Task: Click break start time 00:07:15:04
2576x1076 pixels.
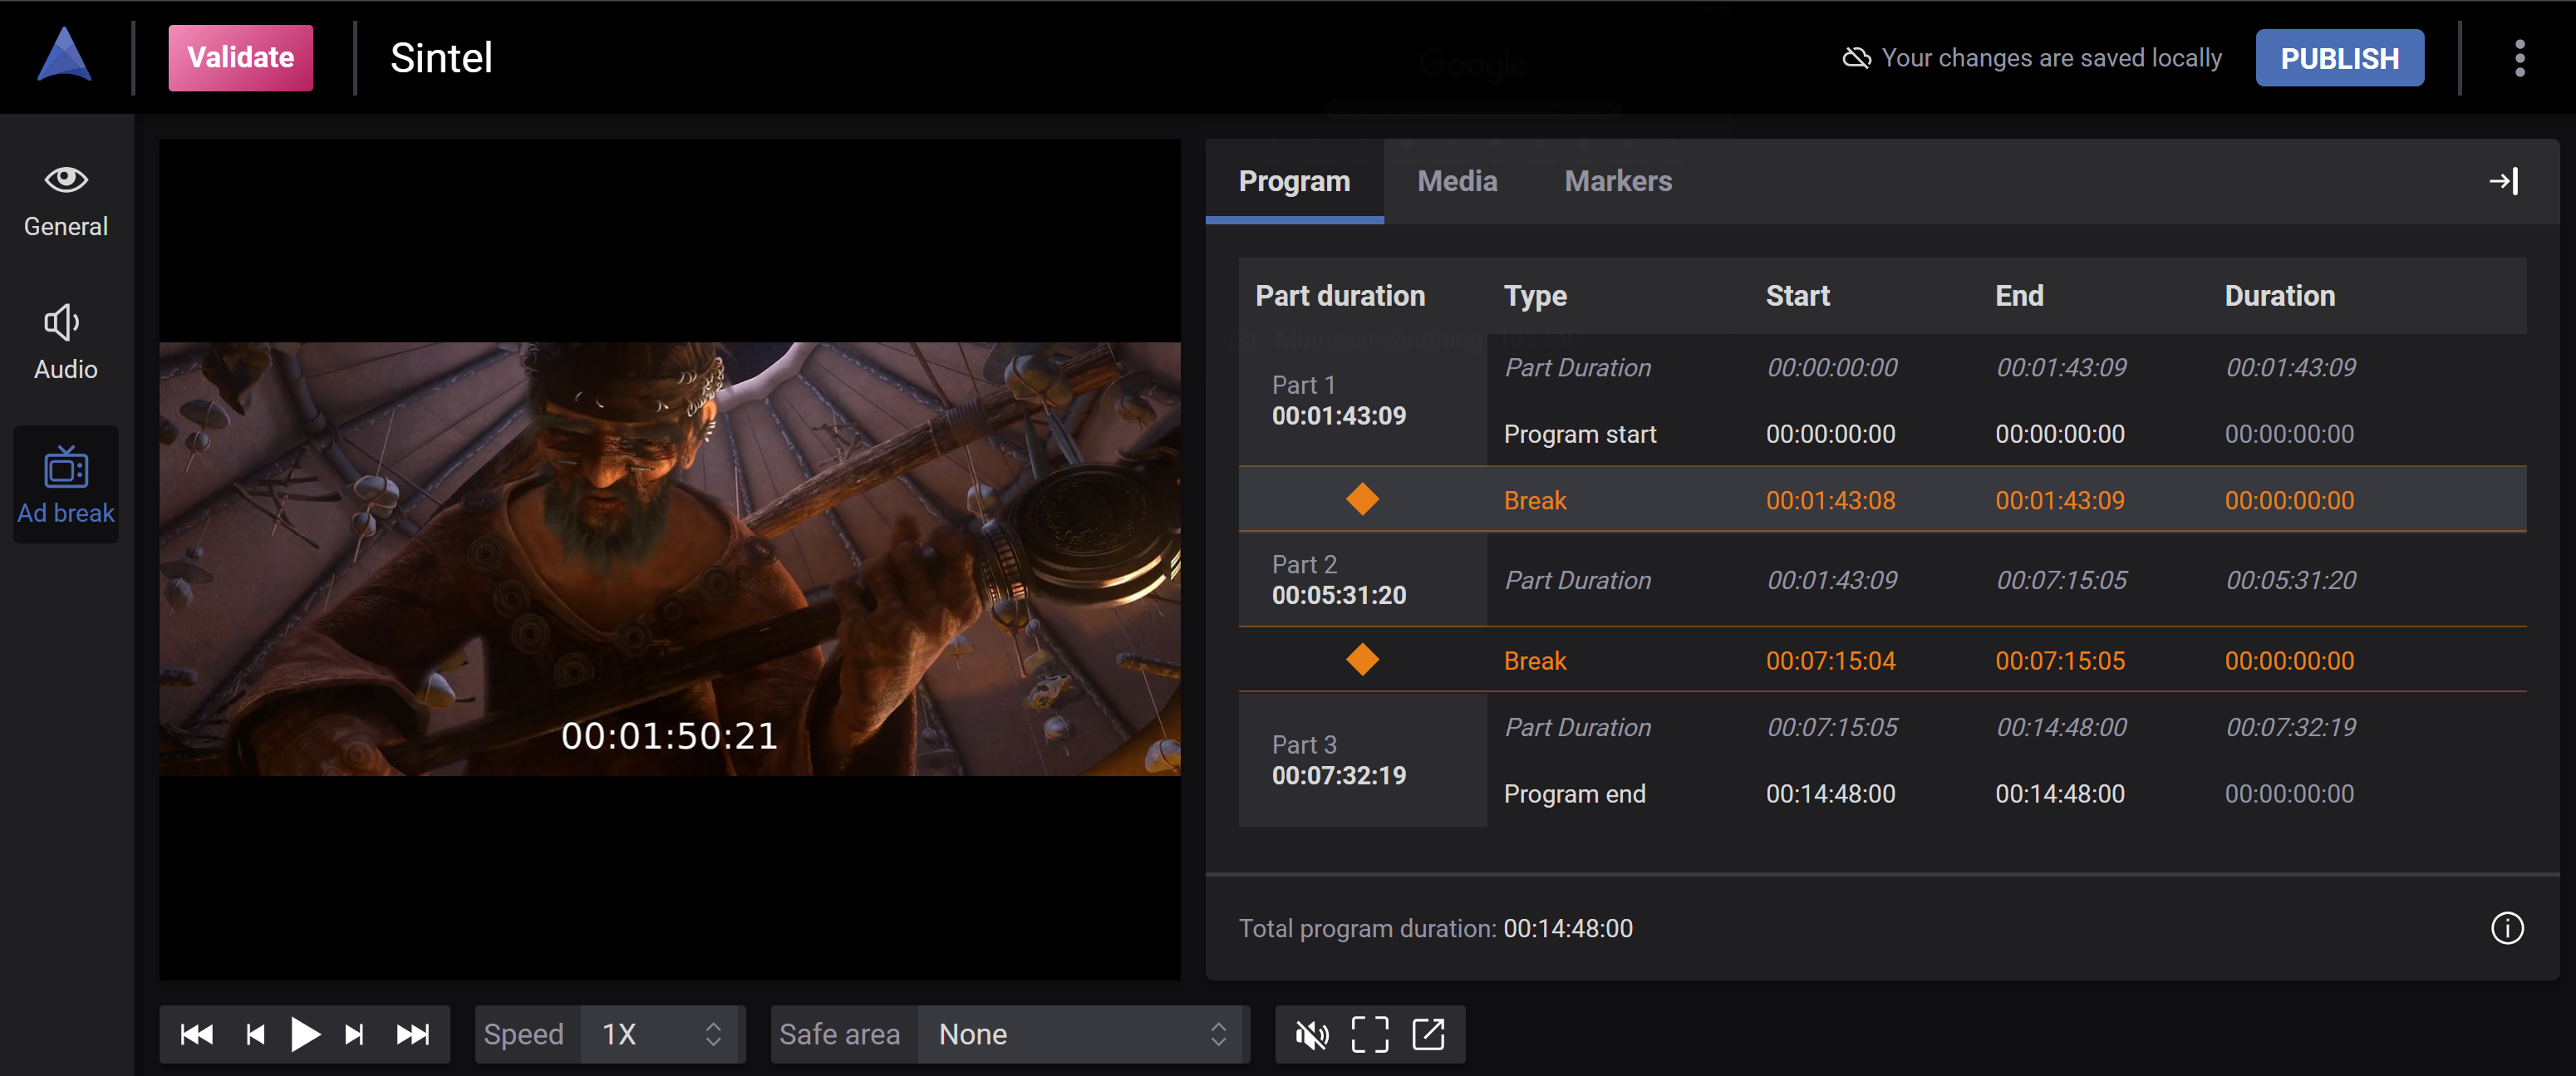Action: click(1830, 661)
